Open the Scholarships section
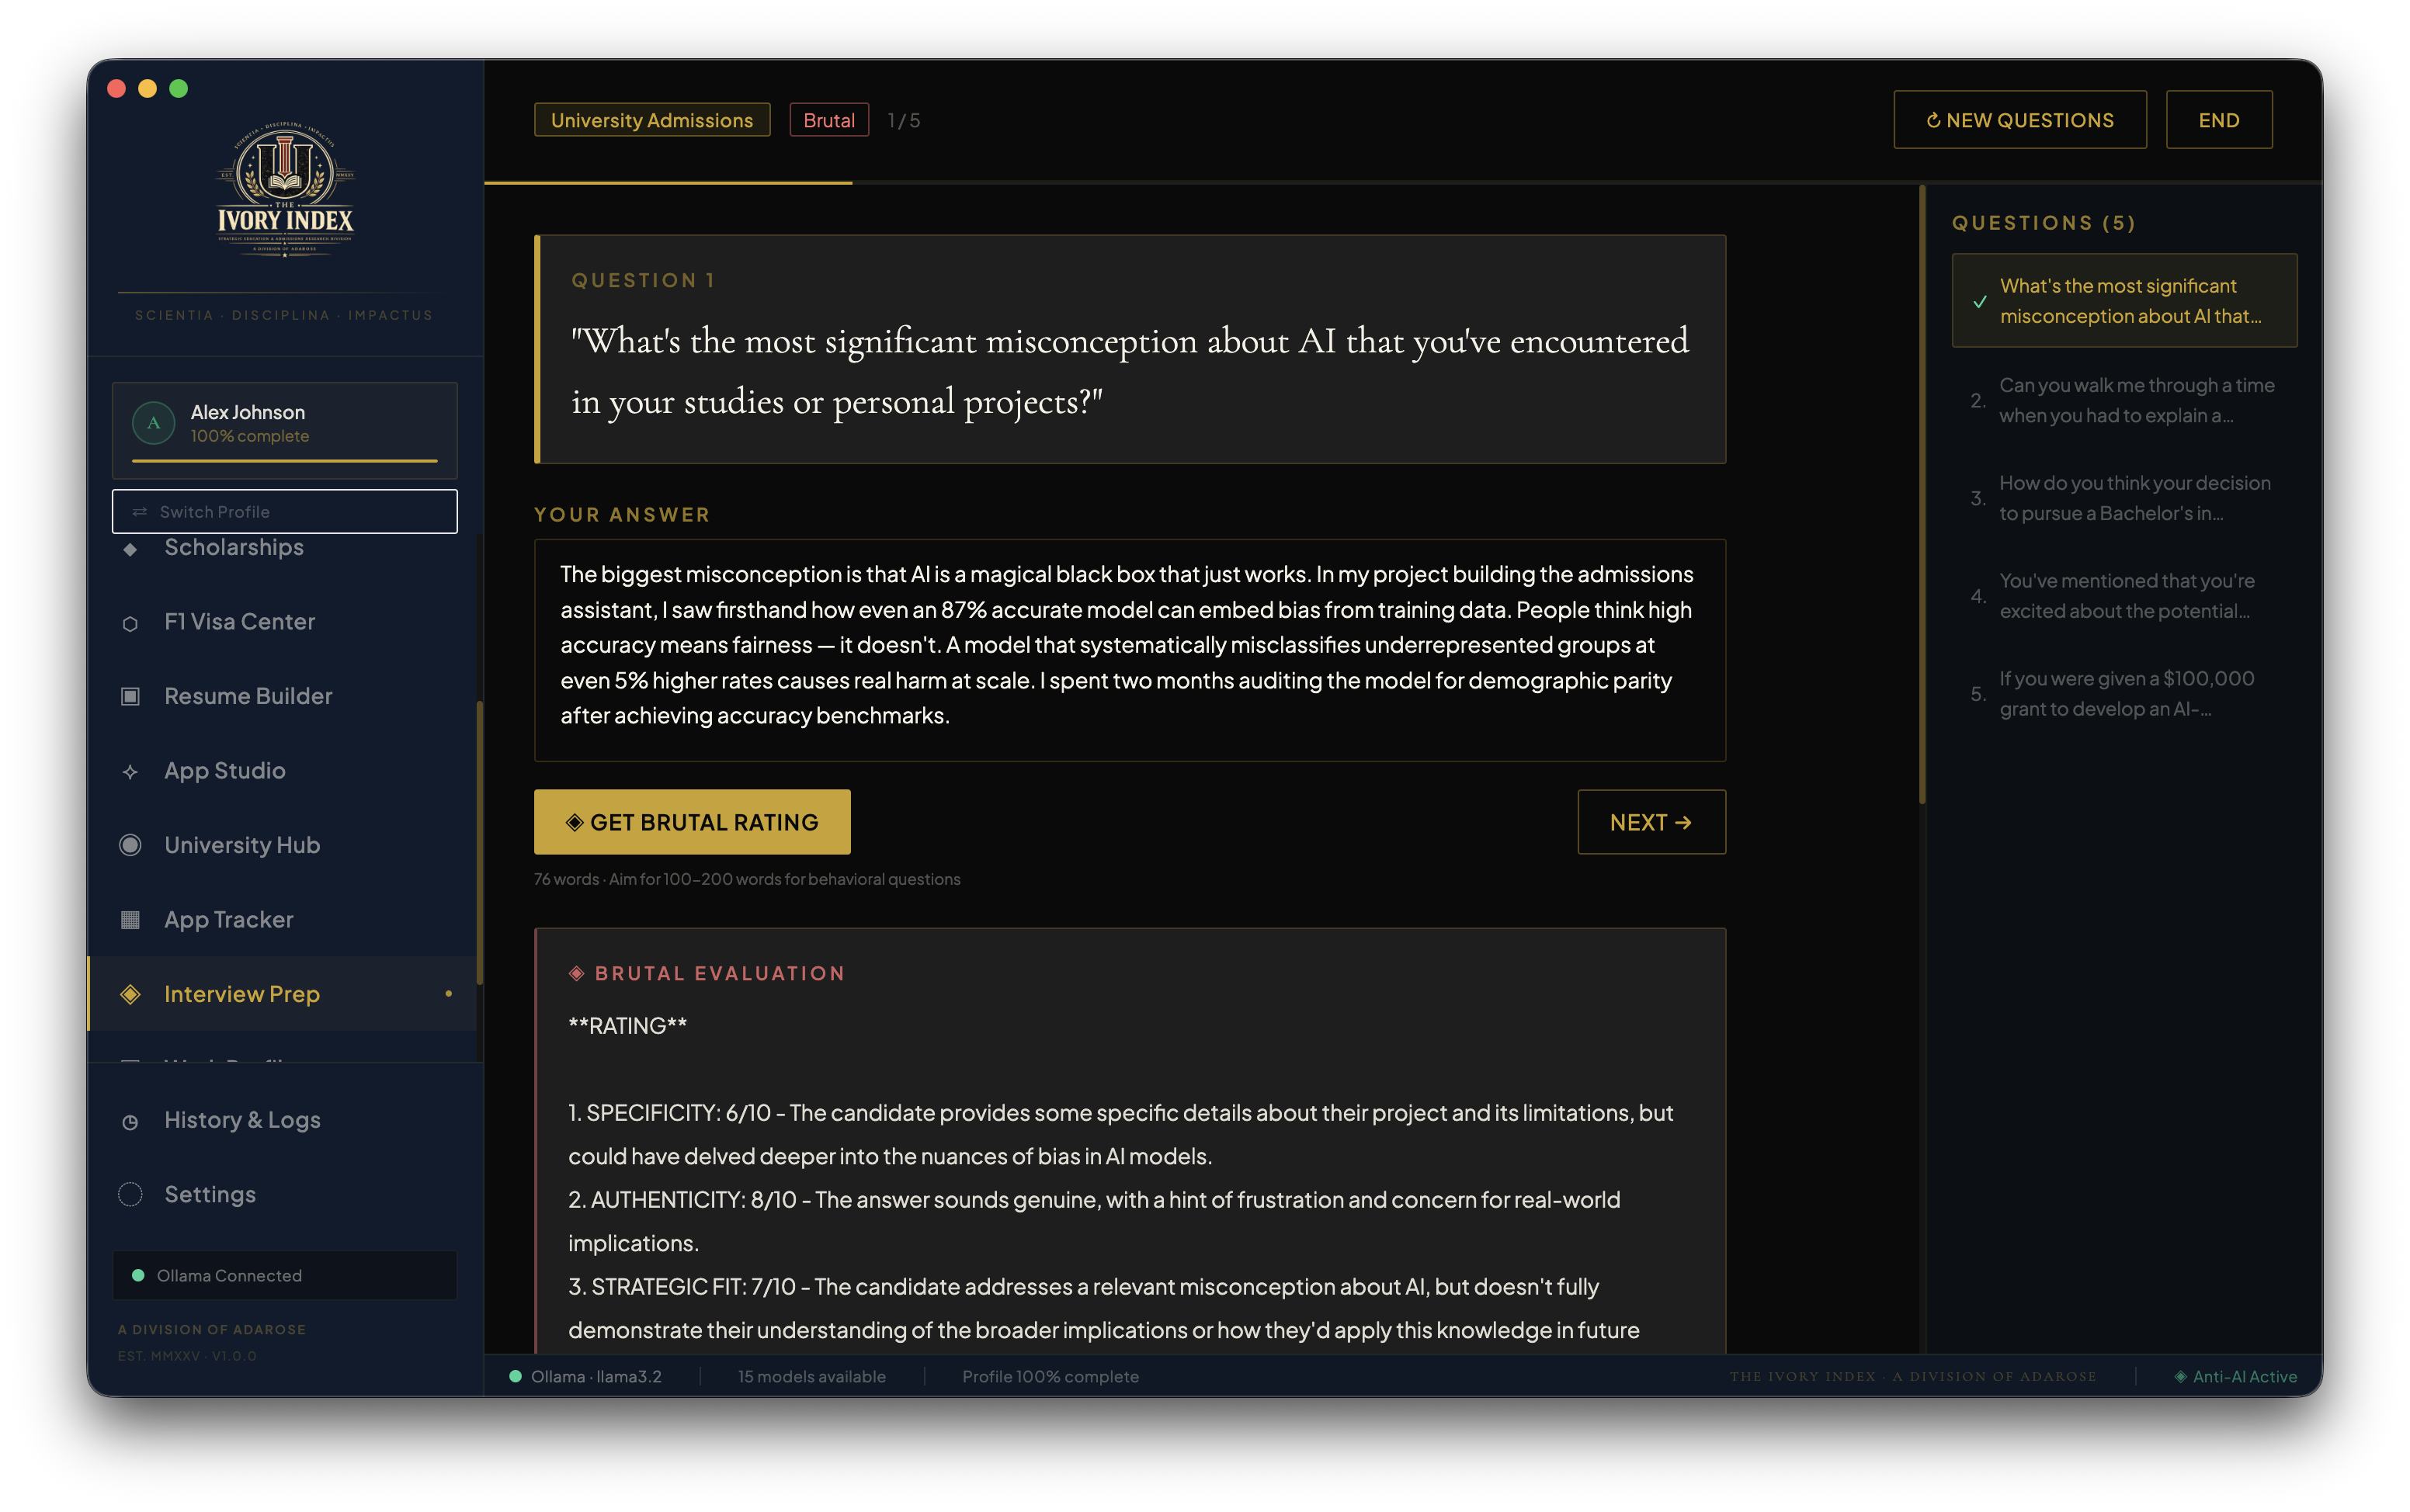The width and height of the screenshot is (2410, 1512). [283, 547]
